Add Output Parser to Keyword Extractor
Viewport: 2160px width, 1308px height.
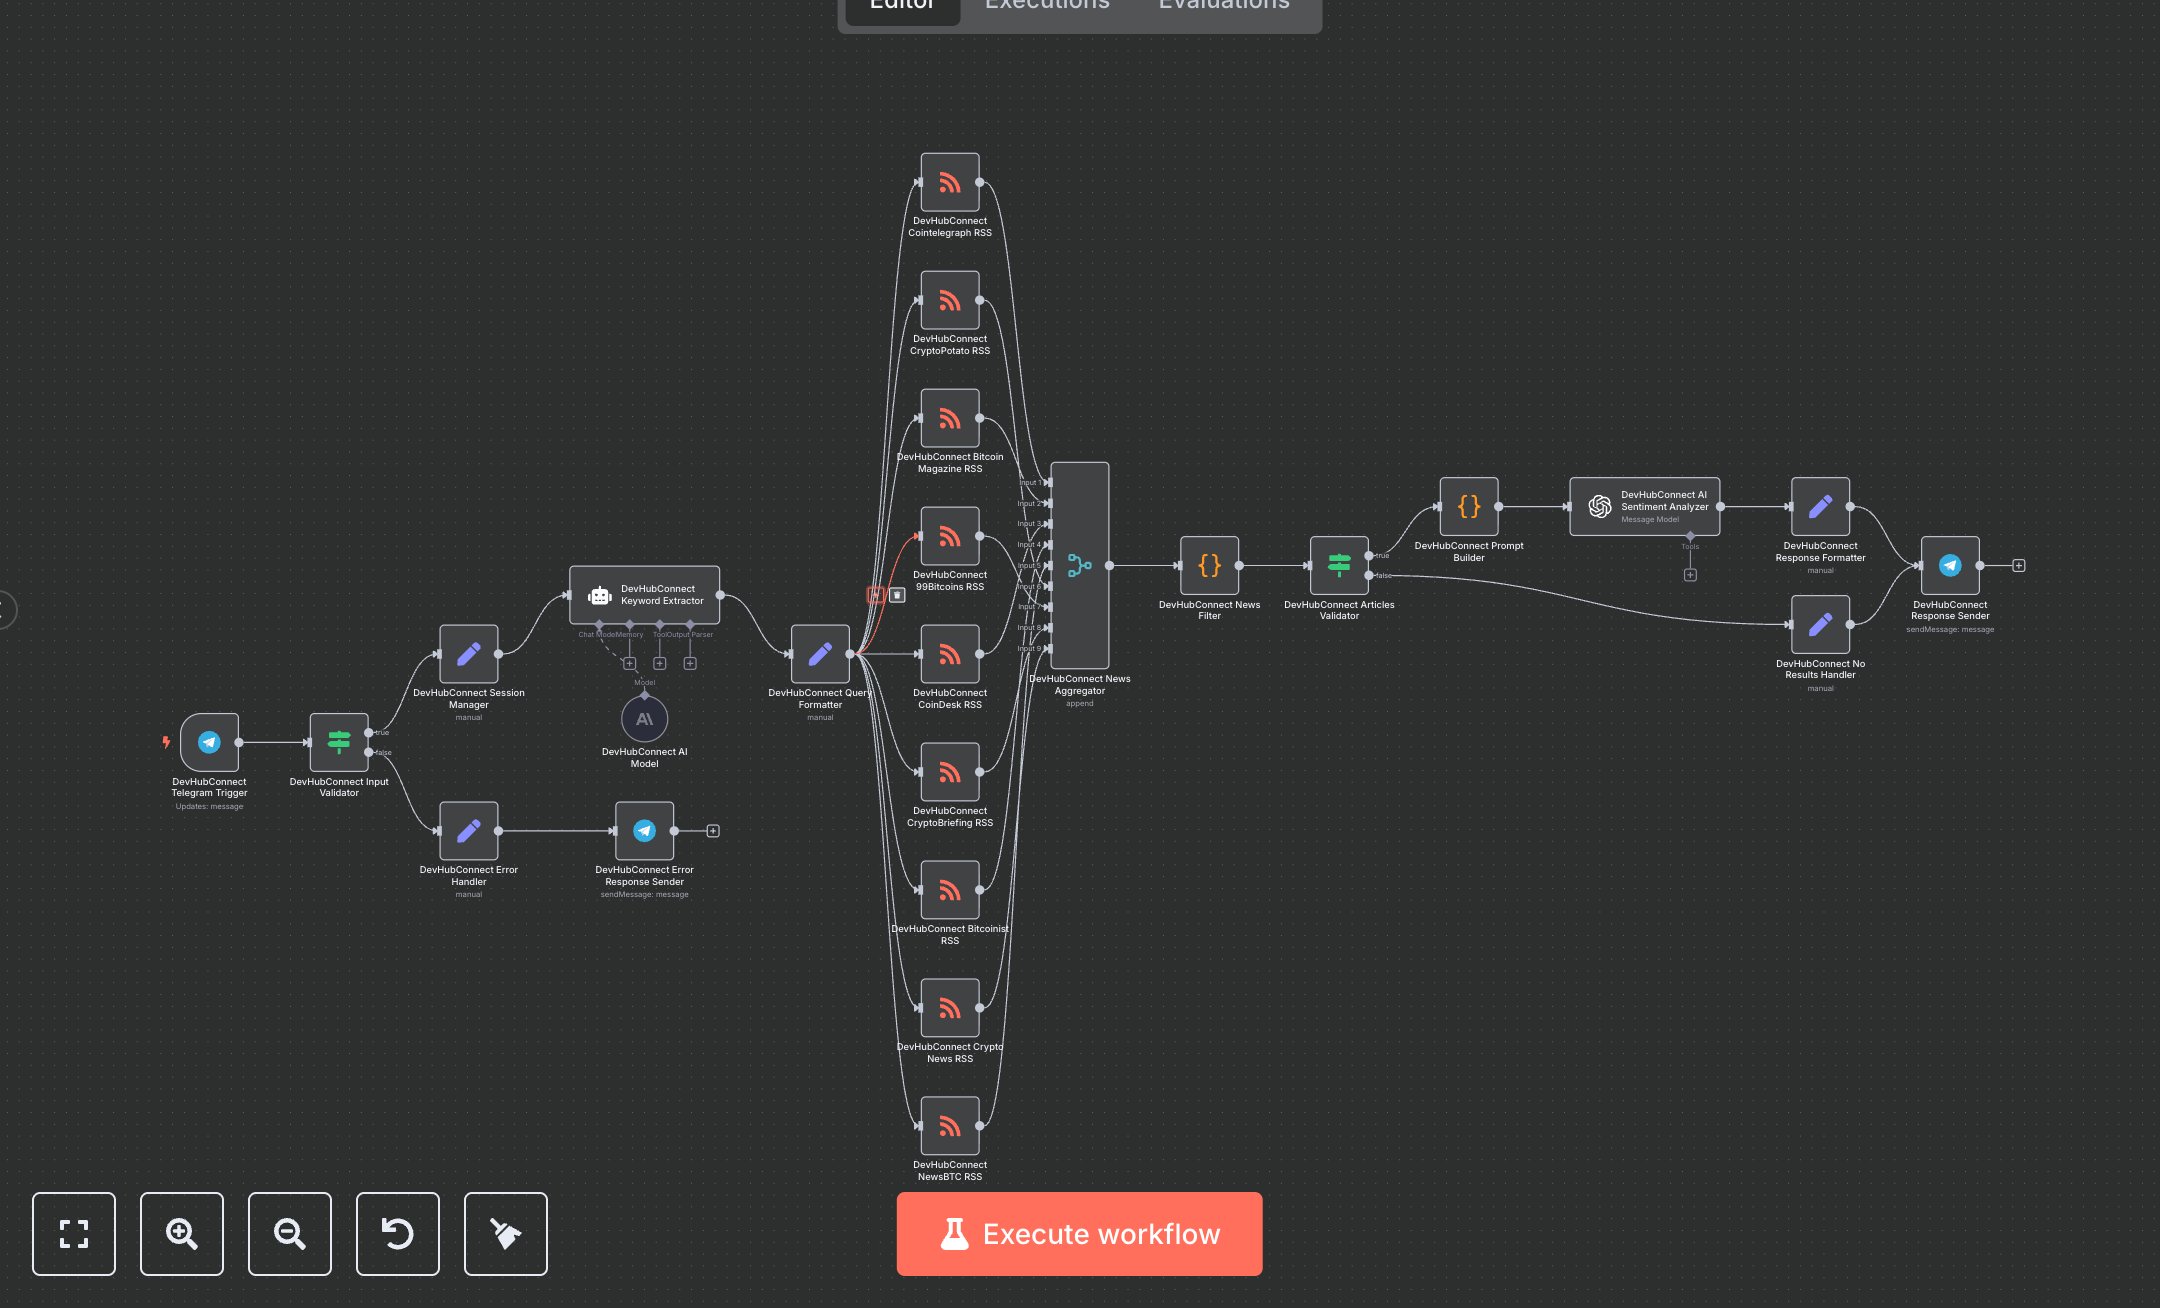point(690,663)
